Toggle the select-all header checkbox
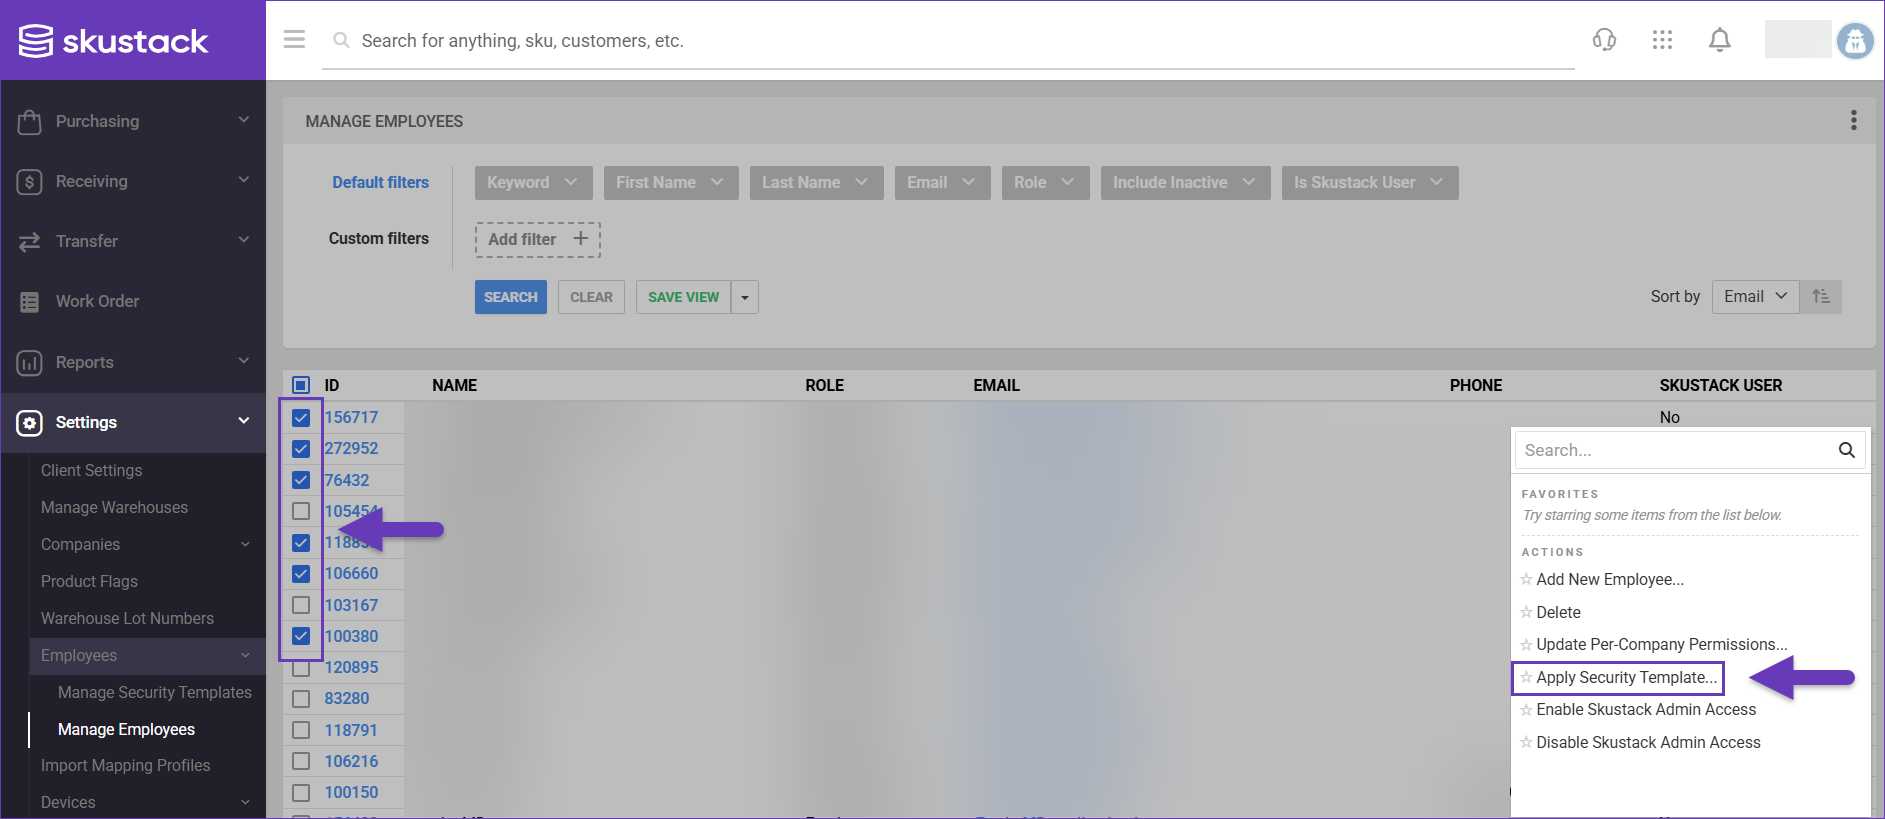Viewport: 1885px width, 819px height. pyautogui.click(x=301, y=385)
